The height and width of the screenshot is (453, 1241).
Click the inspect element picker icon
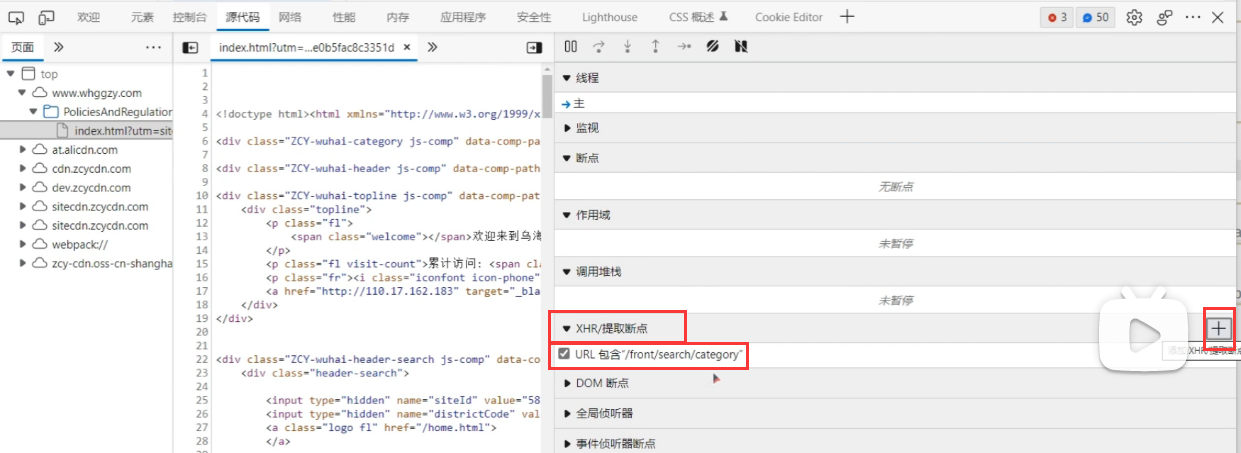coord(17,17)
